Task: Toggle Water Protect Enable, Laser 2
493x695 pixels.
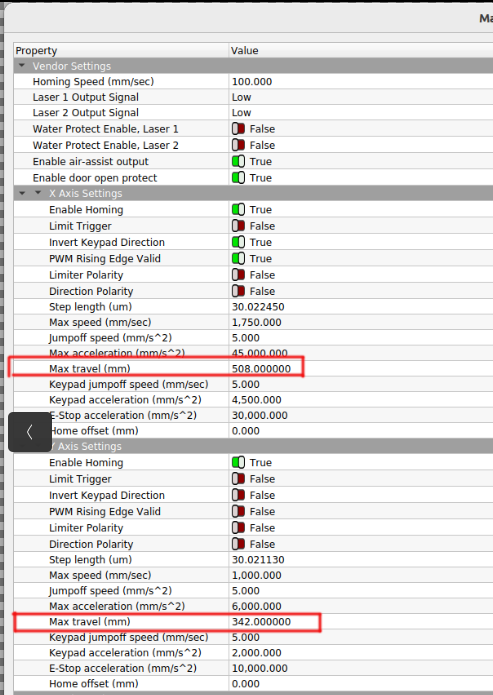Action: point(239,145)
